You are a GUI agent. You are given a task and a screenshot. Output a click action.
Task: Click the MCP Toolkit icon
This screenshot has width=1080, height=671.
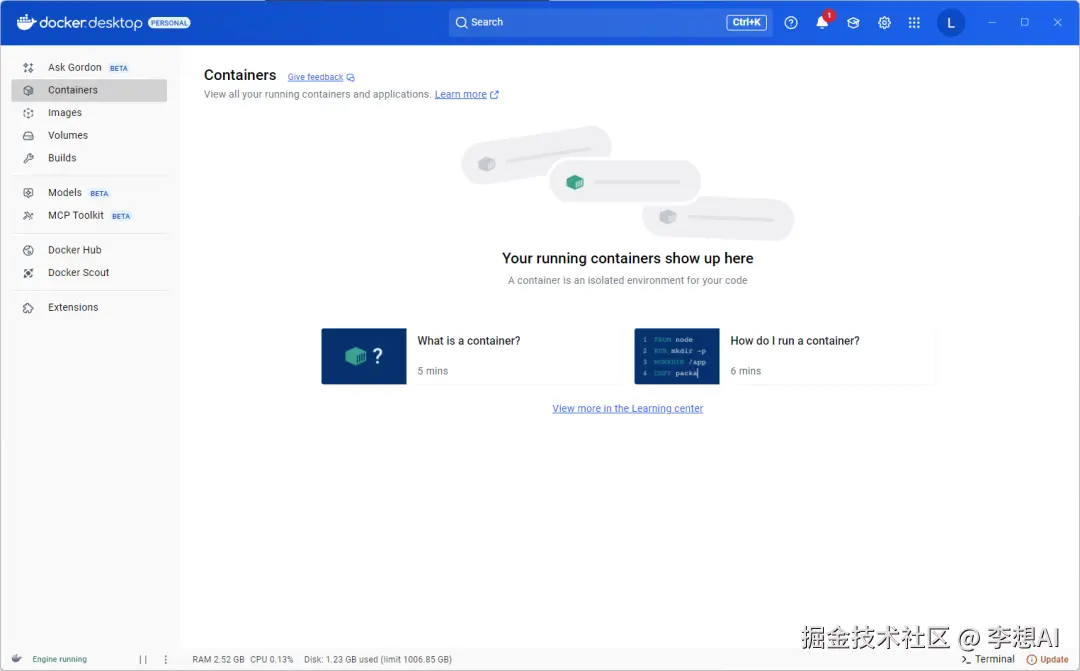28,216
